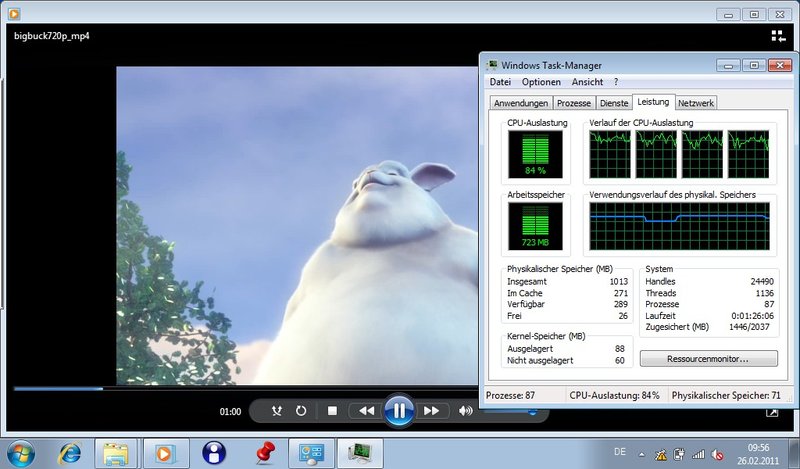Click the Im Cache value 271
This screenshot has width=800, height=469.
click(x=620, y=293)
